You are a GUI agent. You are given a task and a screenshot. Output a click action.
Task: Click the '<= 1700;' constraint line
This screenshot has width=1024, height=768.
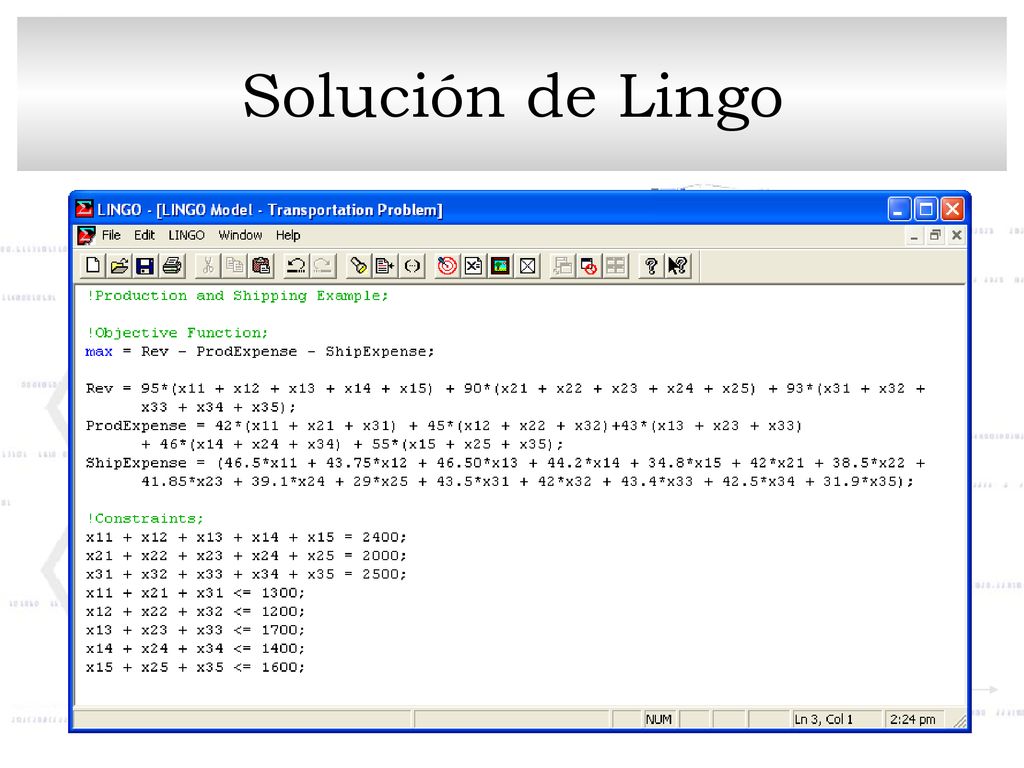tap(195, 630)
